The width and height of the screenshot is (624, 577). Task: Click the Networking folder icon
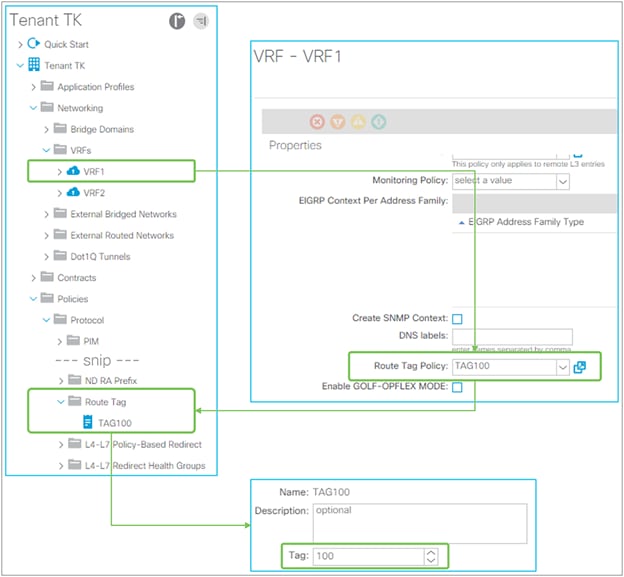47,107
